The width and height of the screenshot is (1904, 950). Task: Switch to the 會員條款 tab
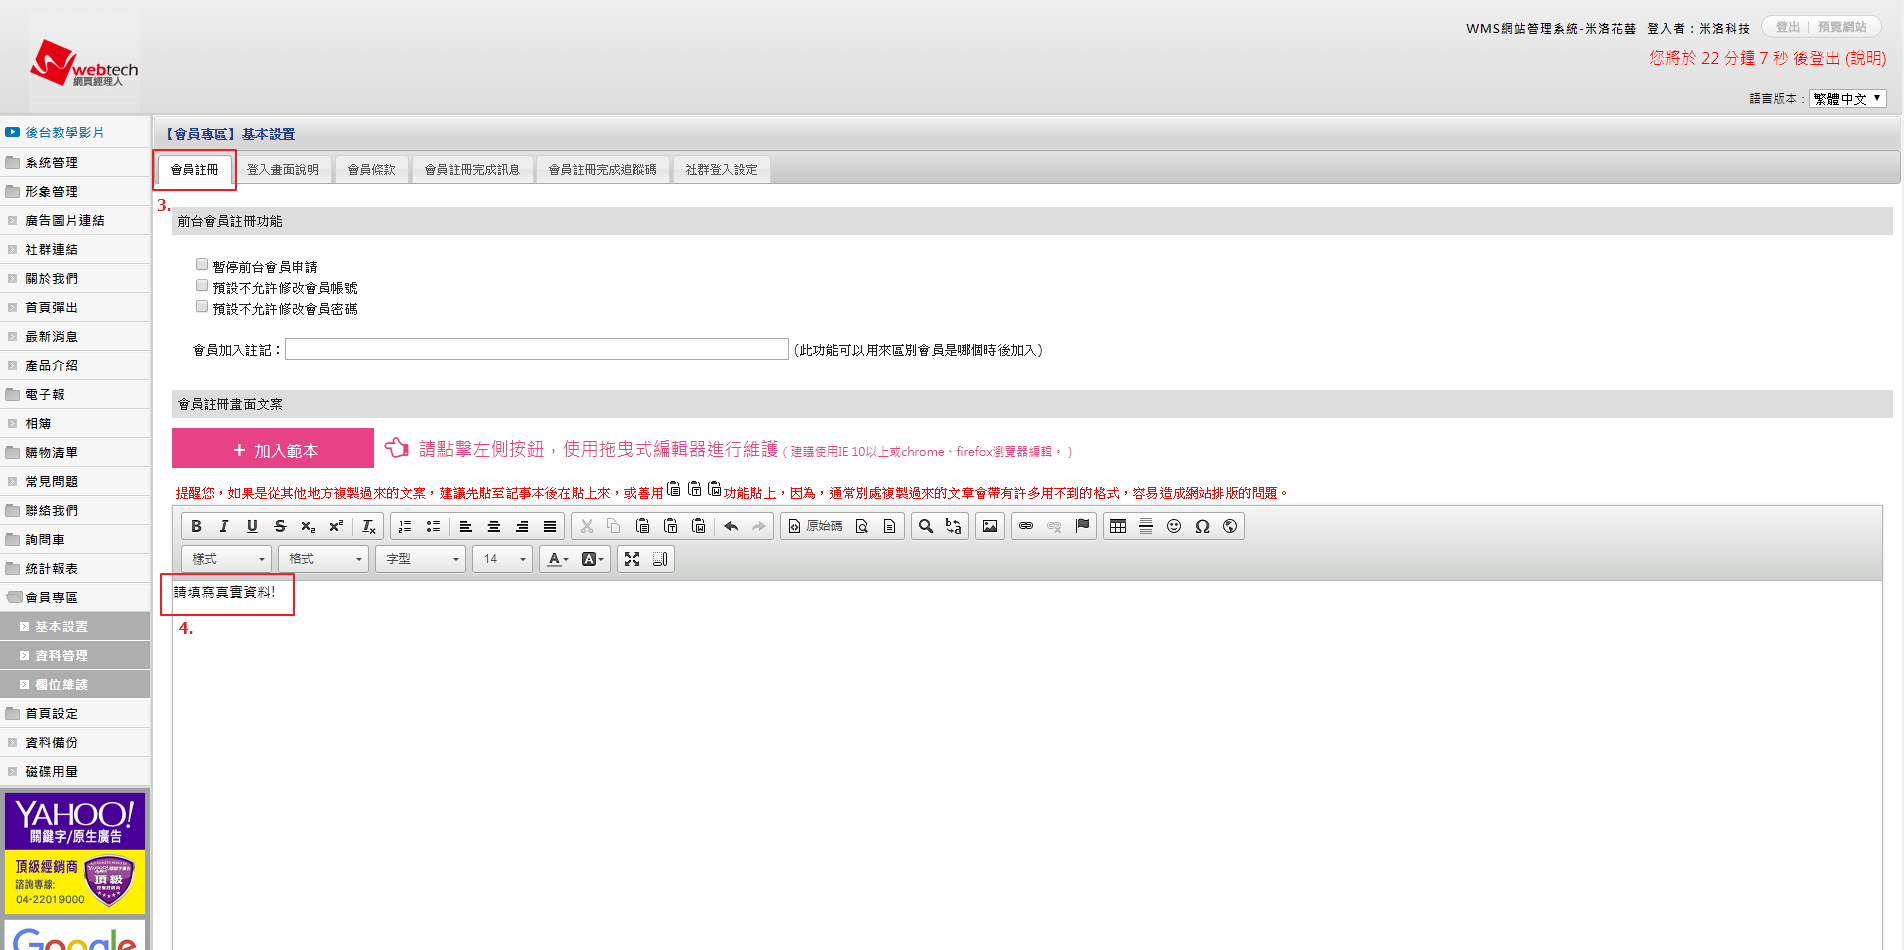pyautogui.click(x=371, y=170)
